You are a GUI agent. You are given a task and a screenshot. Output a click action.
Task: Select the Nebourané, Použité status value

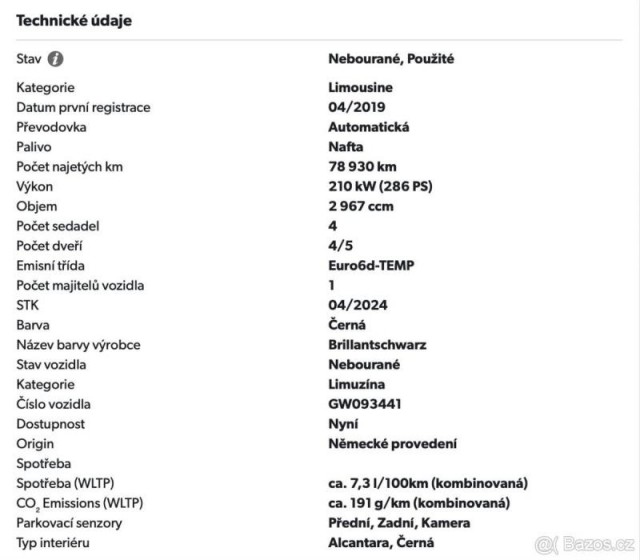point(391,59)
